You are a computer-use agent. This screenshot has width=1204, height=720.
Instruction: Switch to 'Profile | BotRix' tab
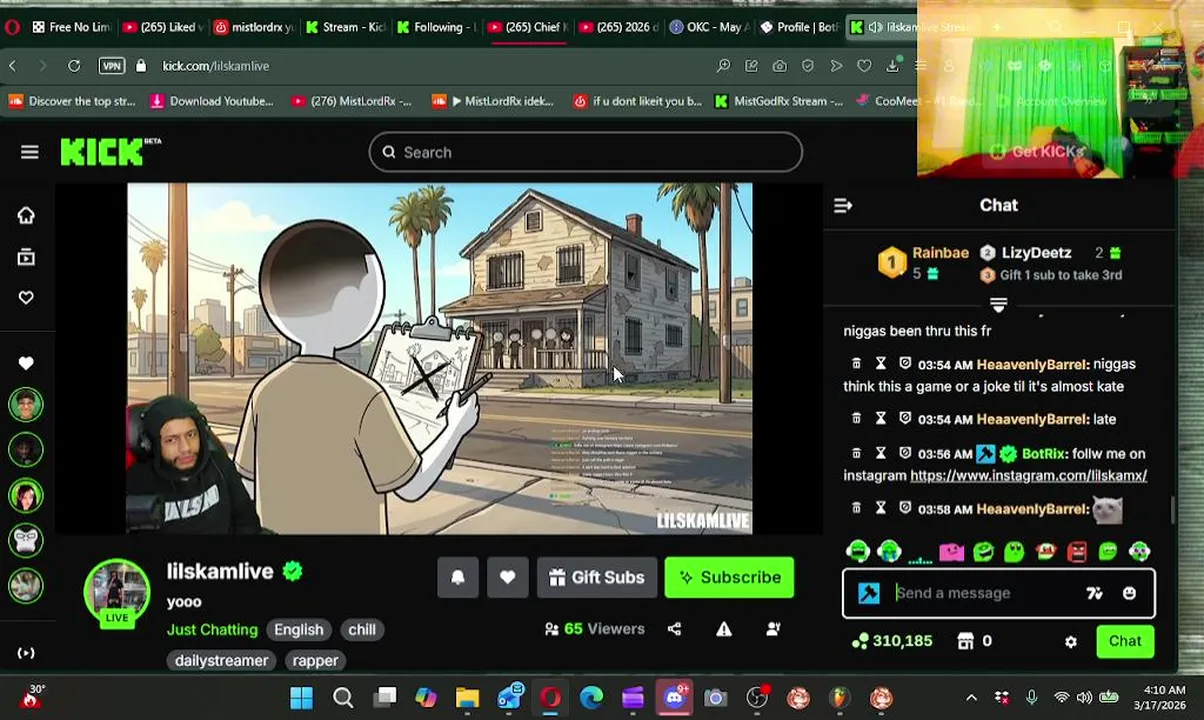(x=799, y=27)
